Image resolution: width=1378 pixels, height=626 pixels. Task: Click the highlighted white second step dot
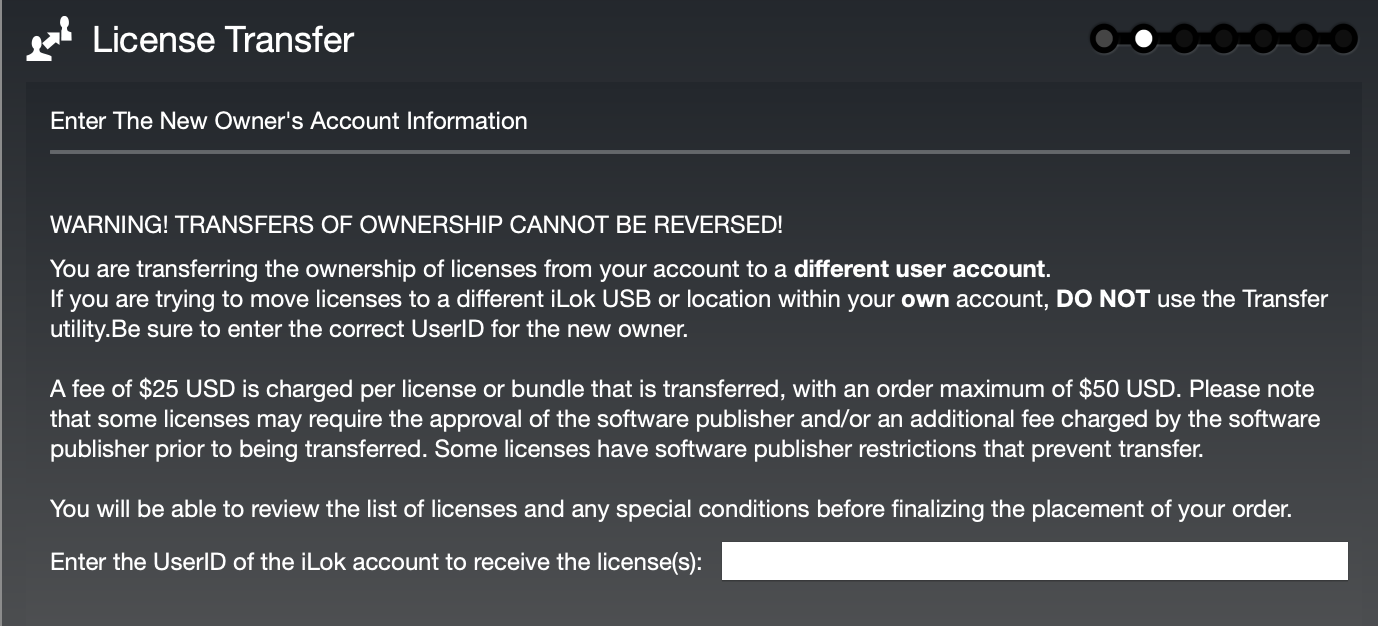(x=1144, y=39)
